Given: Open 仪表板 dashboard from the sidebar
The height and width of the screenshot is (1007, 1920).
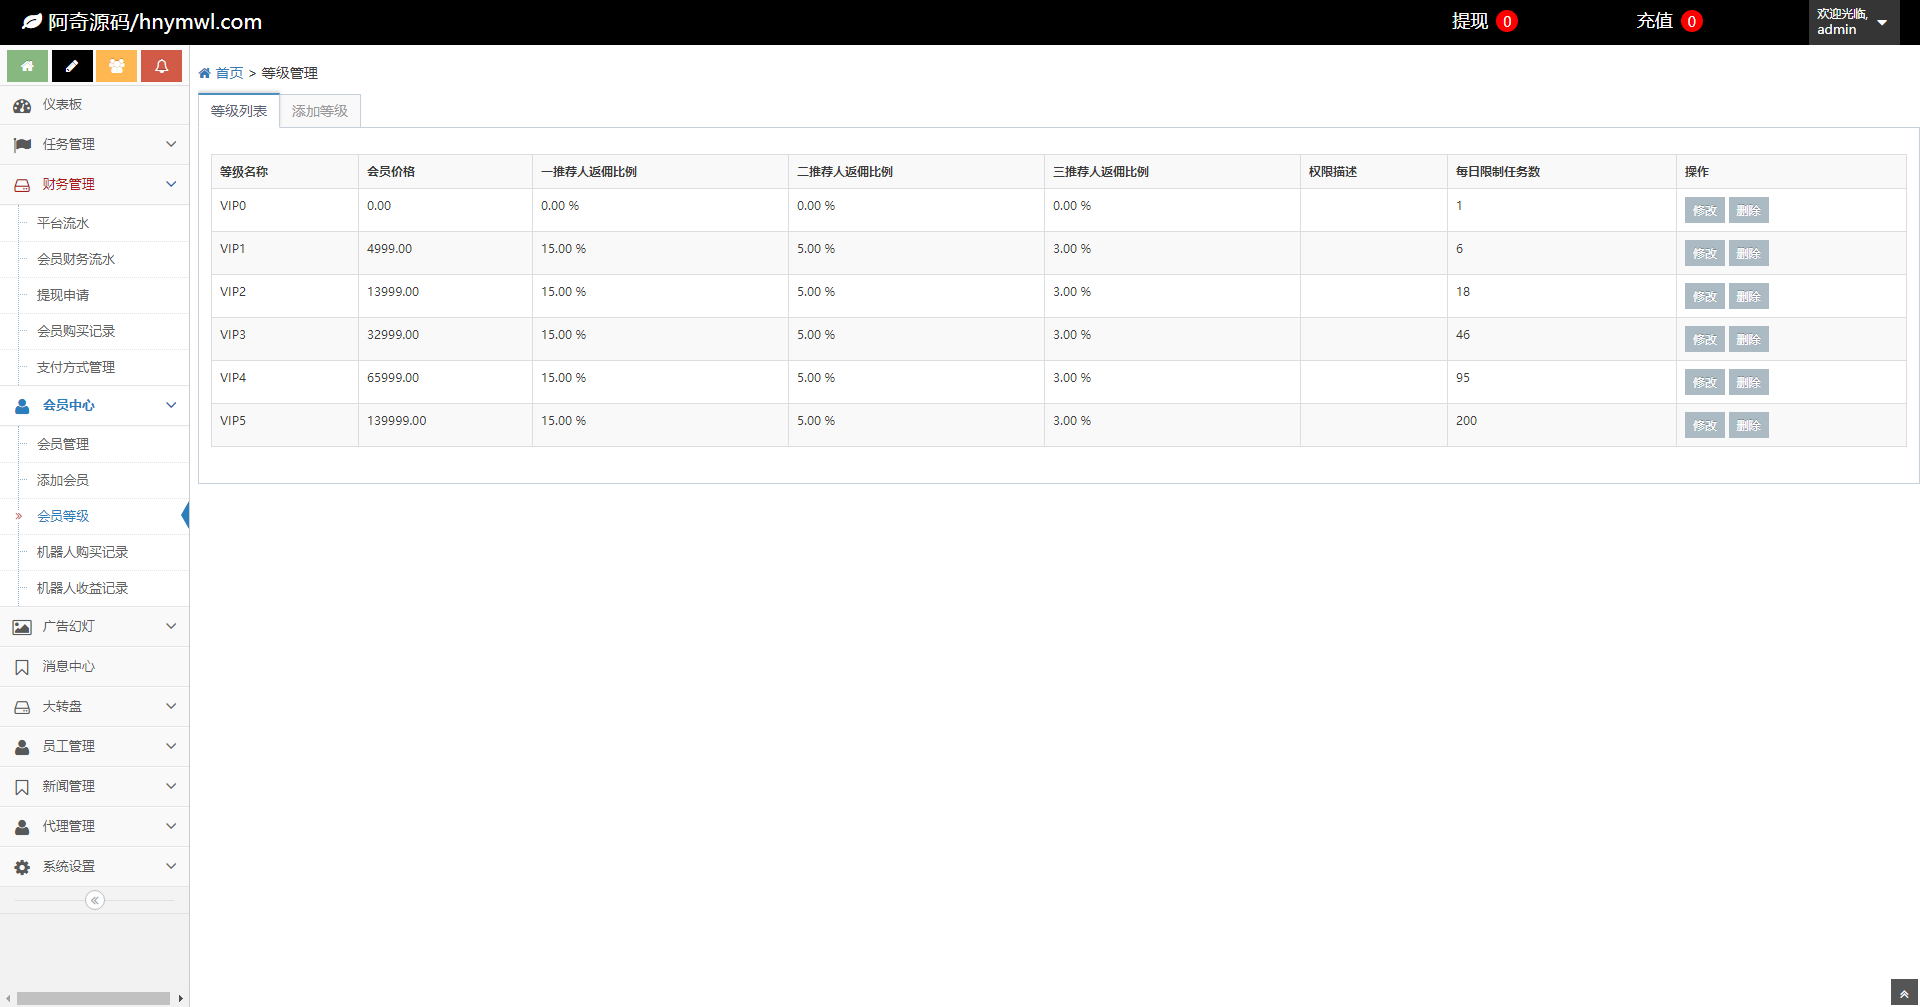Looking at the screenshot, I should [x=62, y=105].
